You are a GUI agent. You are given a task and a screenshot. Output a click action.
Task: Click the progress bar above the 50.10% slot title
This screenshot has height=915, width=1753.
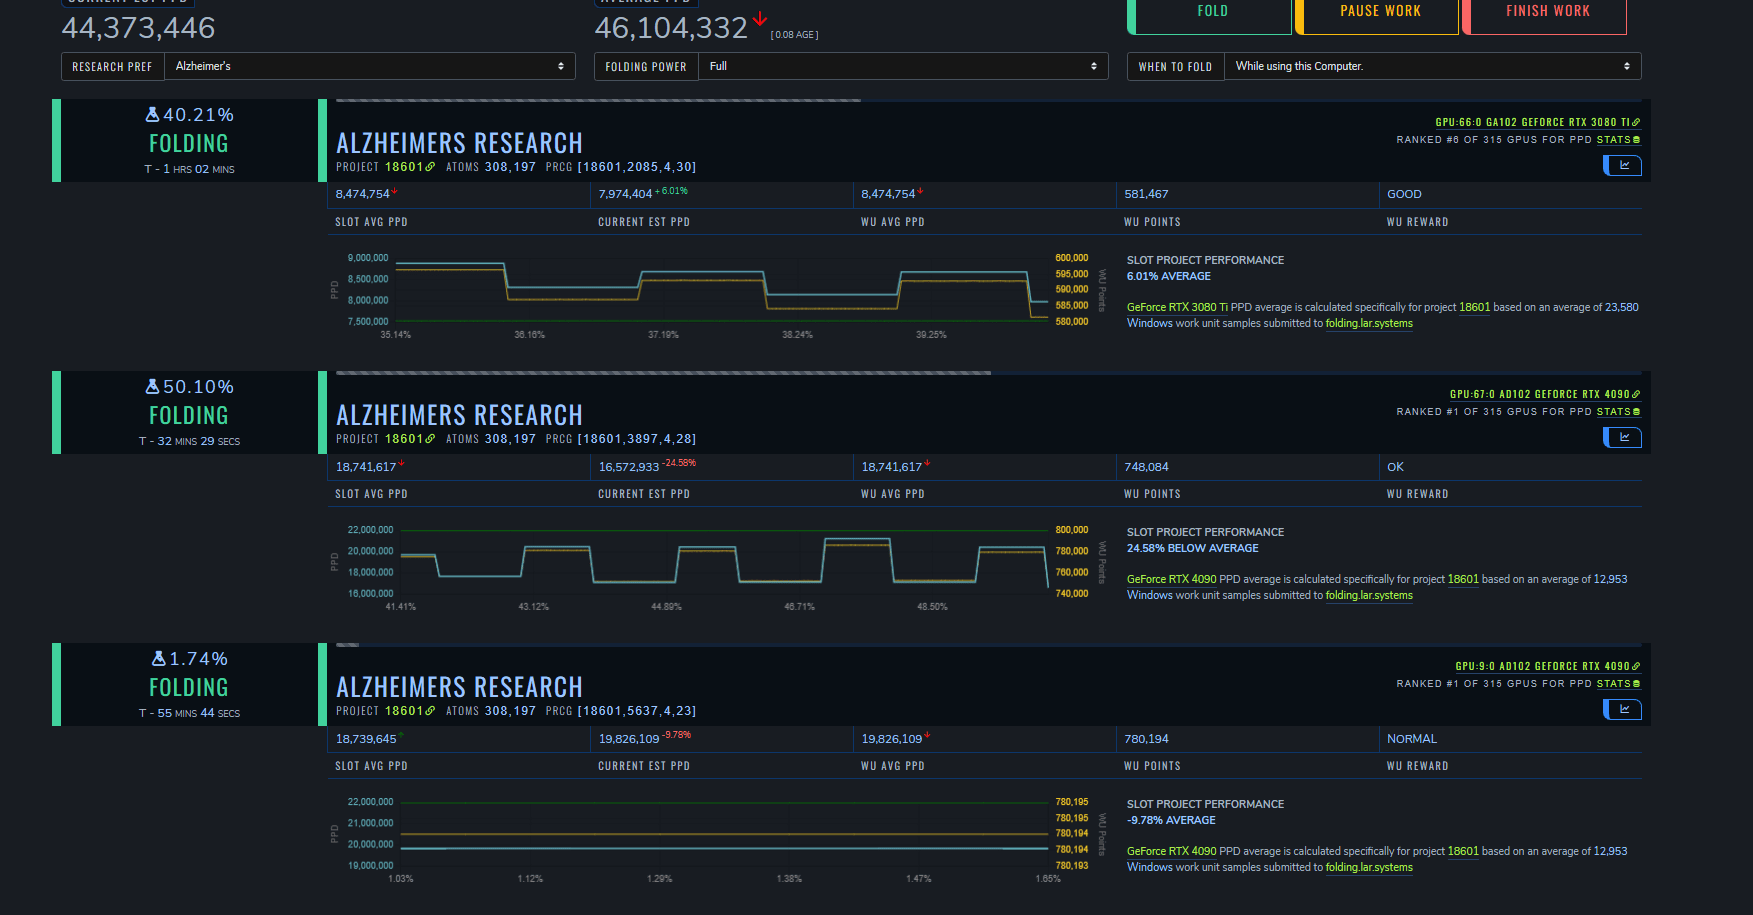[988, 372]
